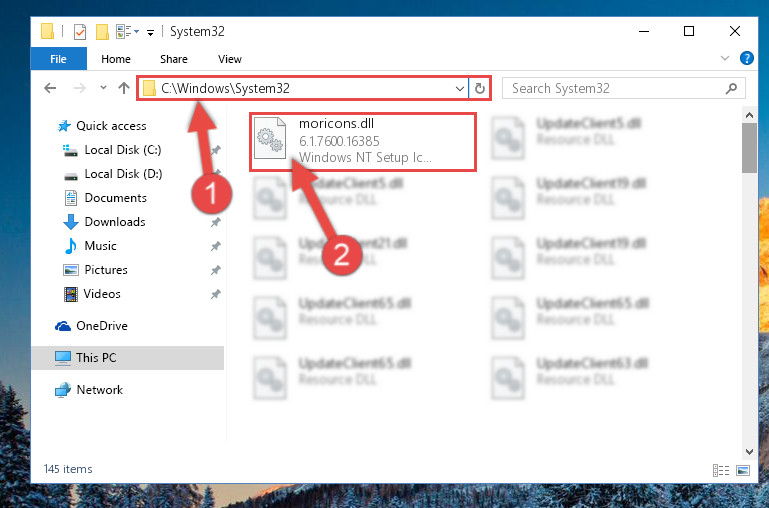
Task: Click the address bar path C:\Windows\System32
Action: click(225, 88)
